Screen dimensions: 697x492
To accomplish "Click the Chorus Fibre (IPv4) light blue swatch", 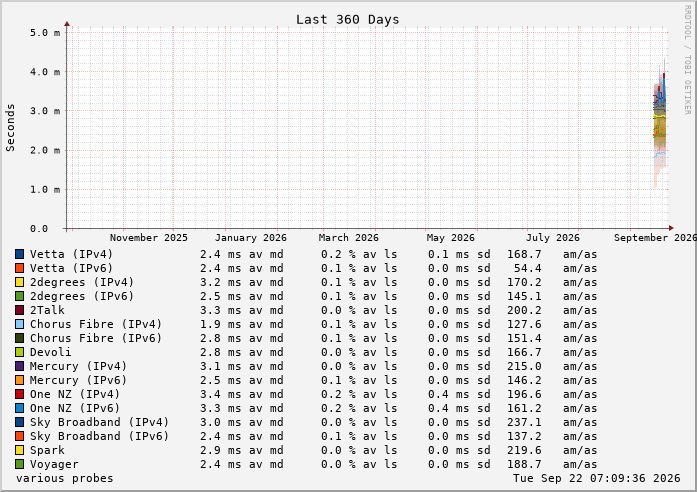I will click(x=20, y=324).
